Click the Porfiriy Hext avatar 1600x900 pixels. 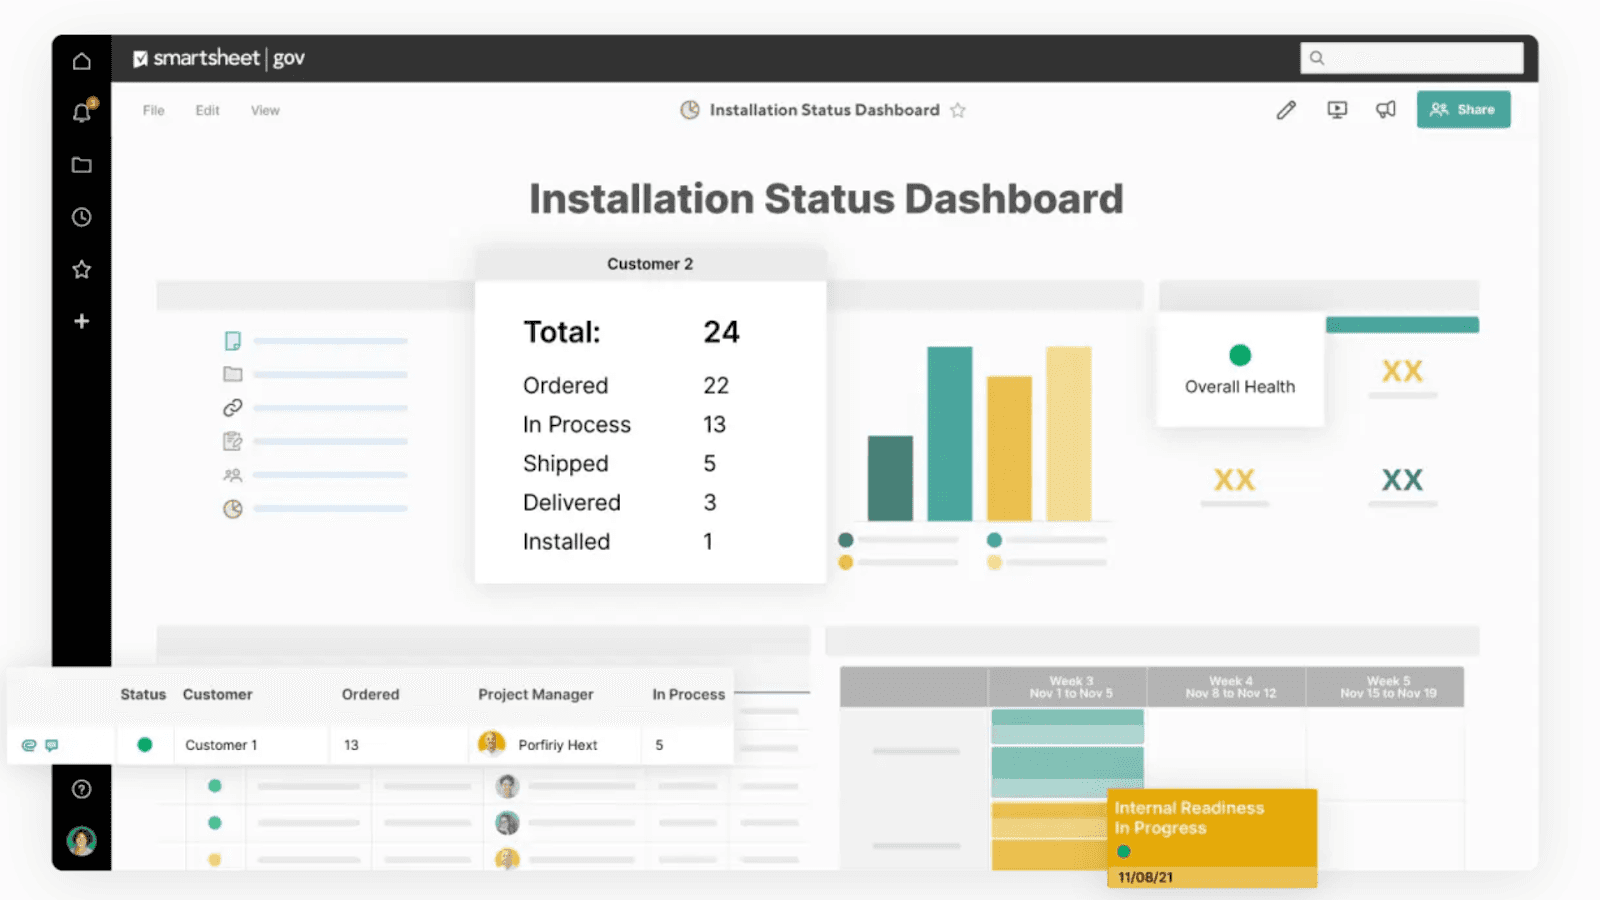492,743
